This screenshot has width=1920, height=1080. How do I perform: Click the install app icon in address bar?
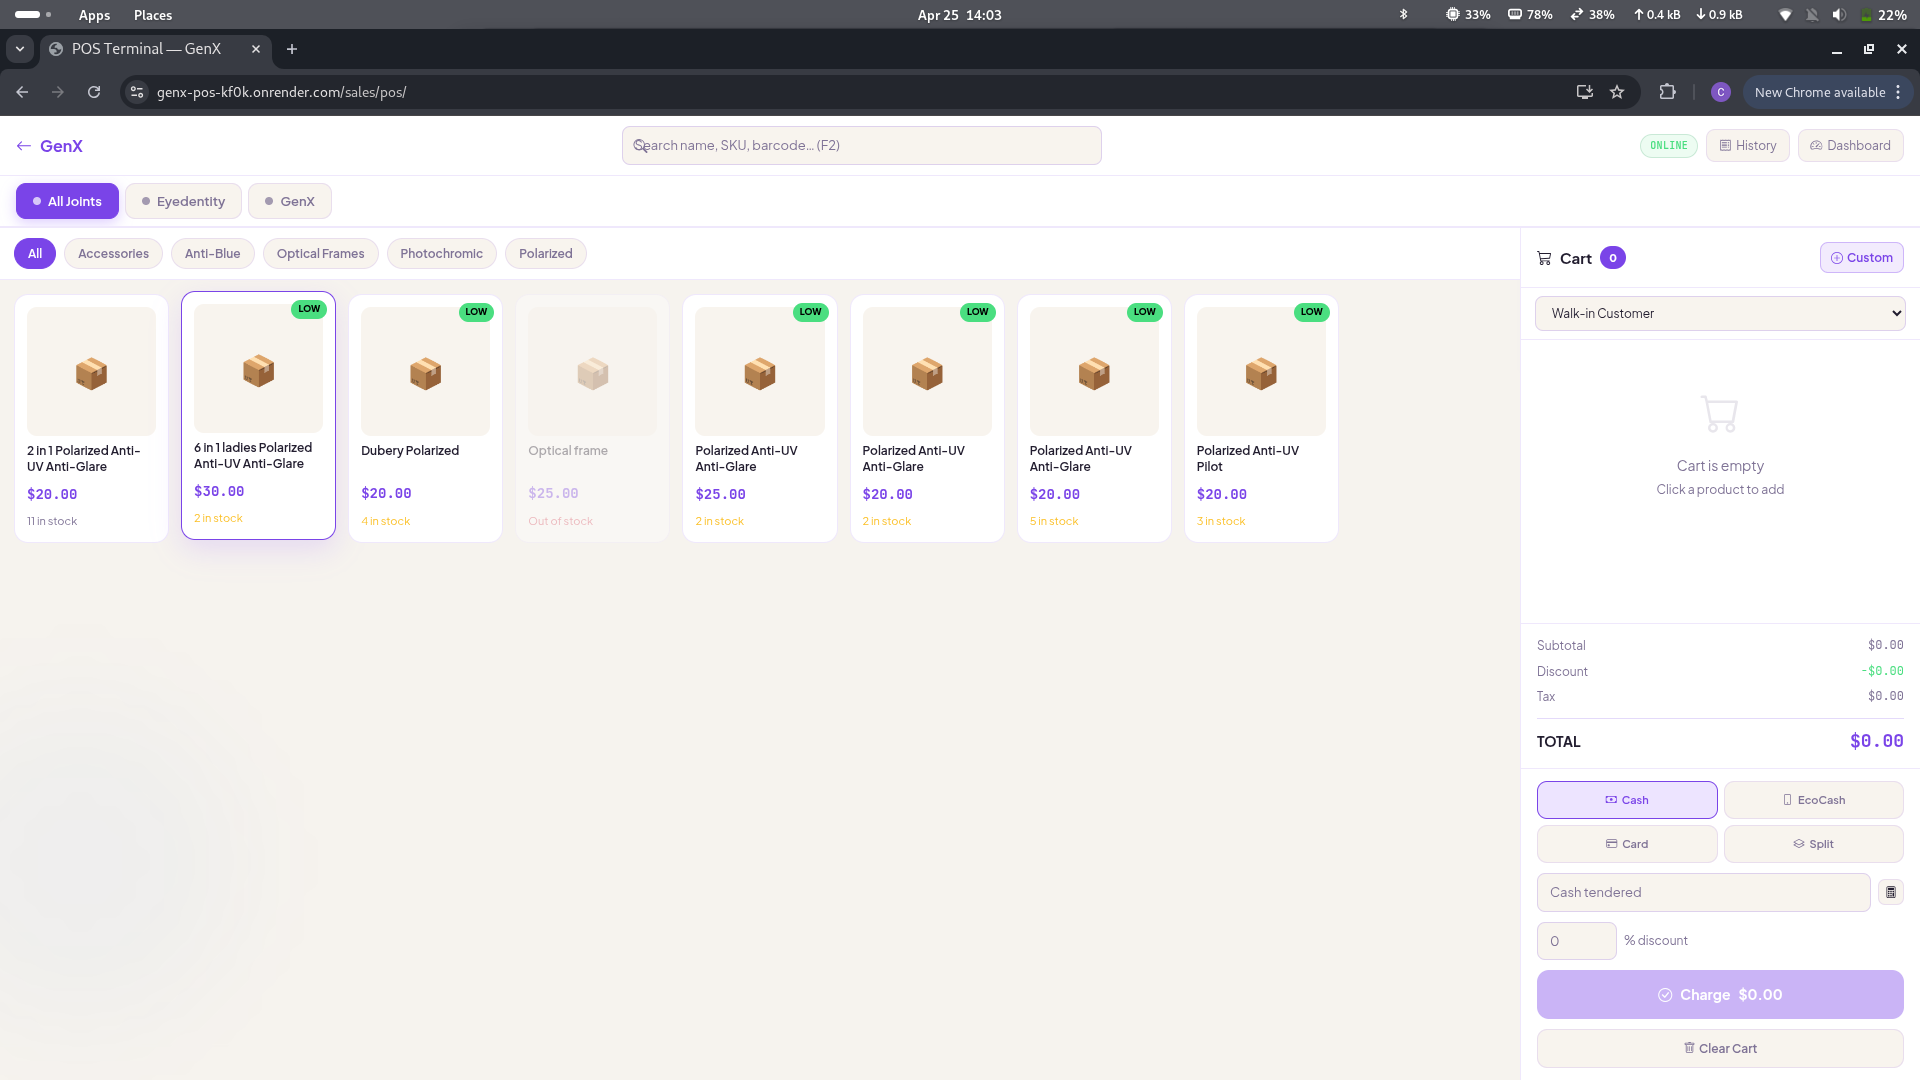[x=1584, y=92]
